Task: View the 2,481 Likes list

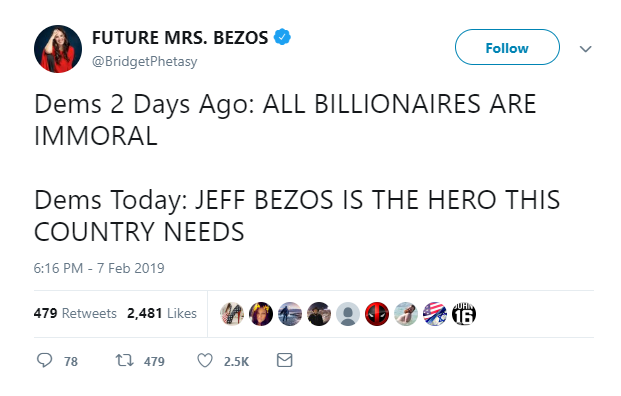Action: tap(162, 313)
